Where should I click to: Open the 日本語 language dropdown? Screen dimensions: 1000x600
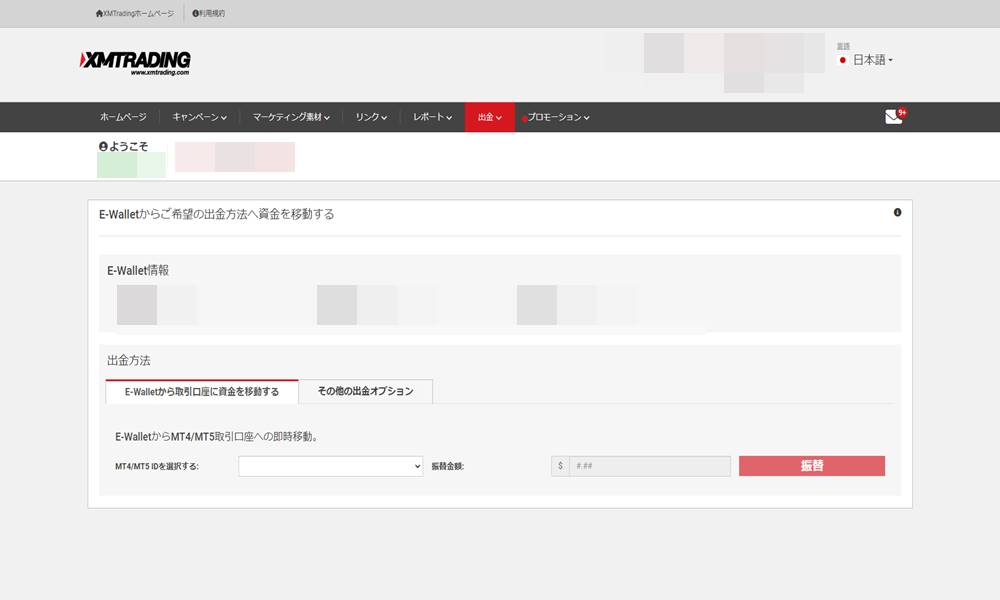coord(870,59)
